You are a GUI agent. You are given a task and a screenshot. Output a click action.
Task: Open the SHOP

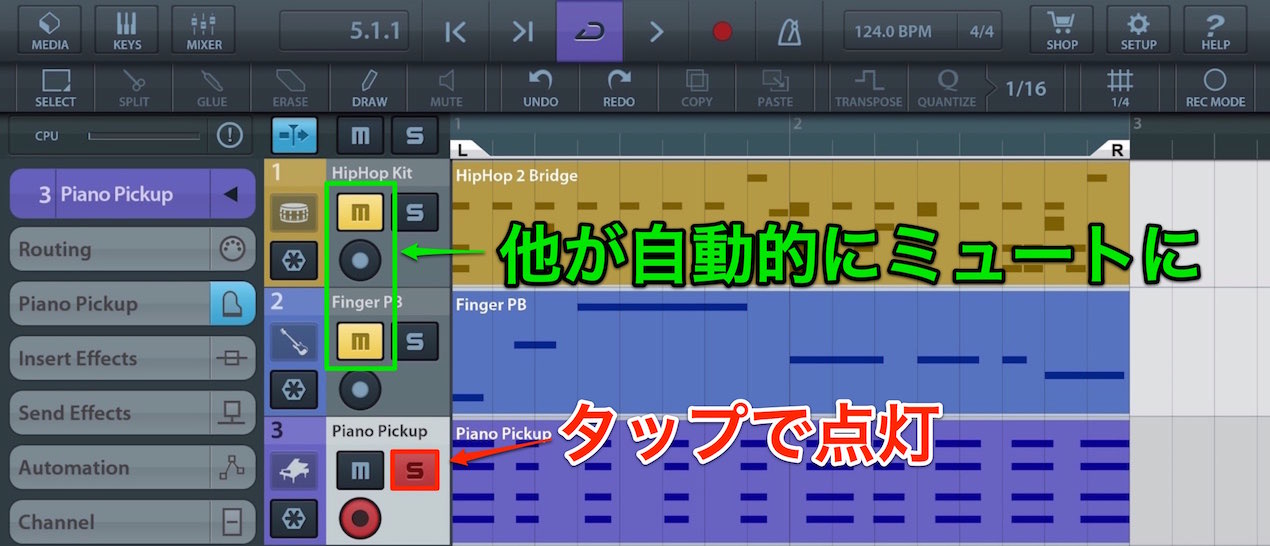(x=1062, y=30)
